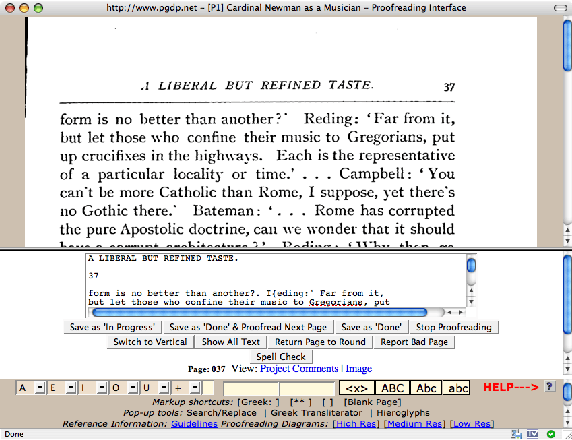572x440 pixels.
Task: Click into the proofreading text area
Action: tap(277, 281)
